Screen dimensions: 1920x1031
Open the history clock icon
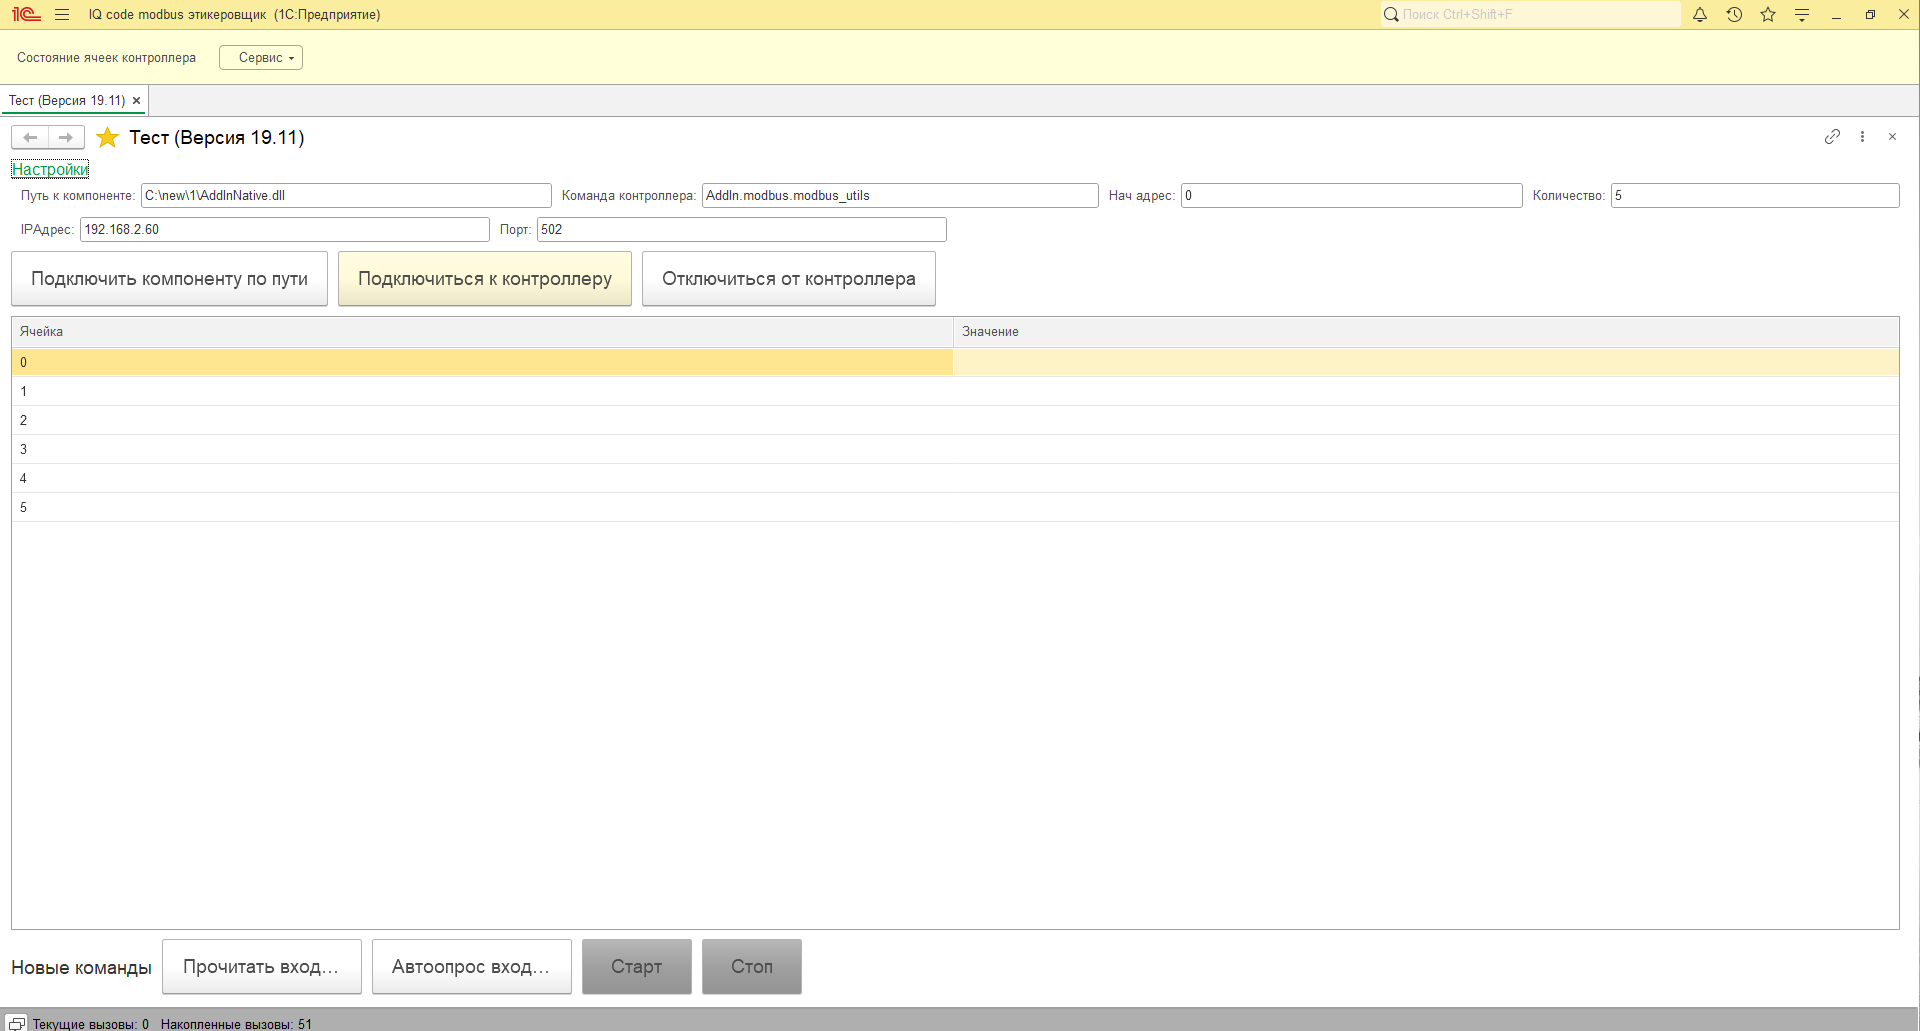tap(1734, 15)
